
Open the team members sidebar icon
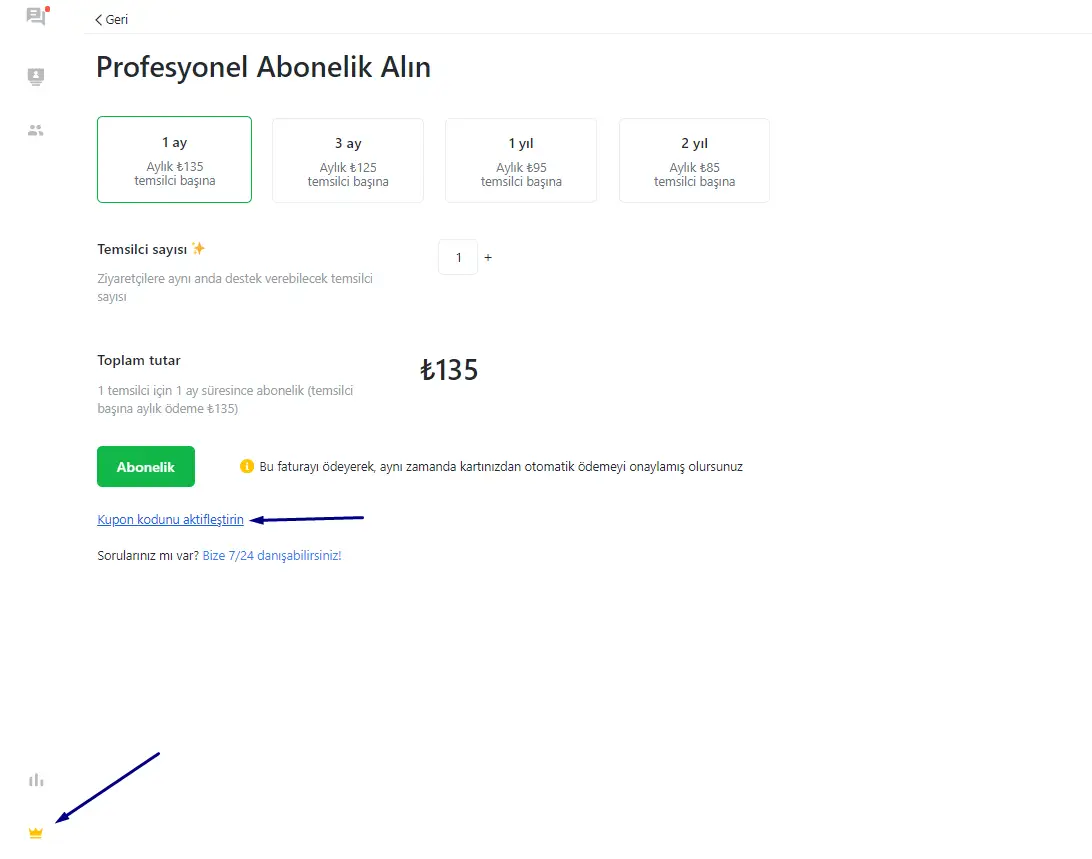tap(36, 130)
